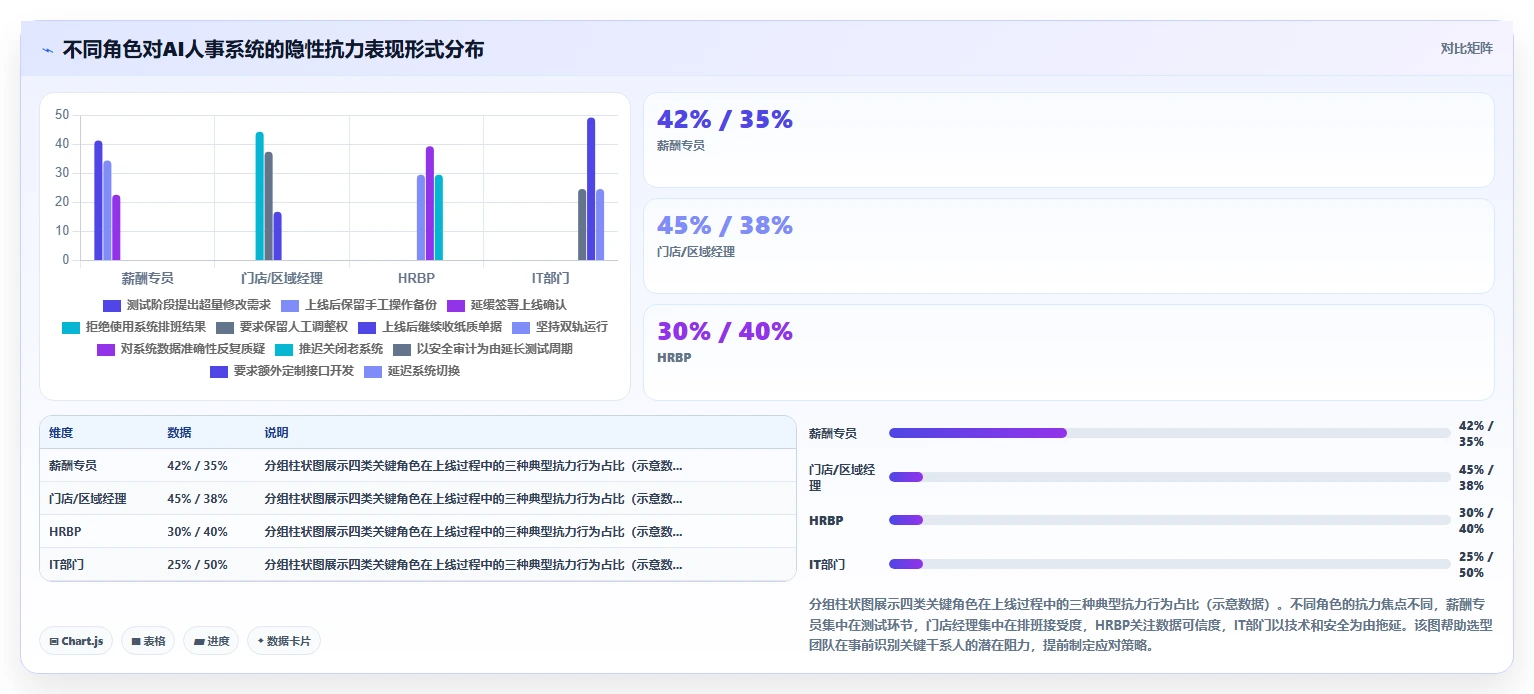Hide the 延迟系统切换 legend series
The width and height of the screenshot is (1534, 694).
click(412, 371)
